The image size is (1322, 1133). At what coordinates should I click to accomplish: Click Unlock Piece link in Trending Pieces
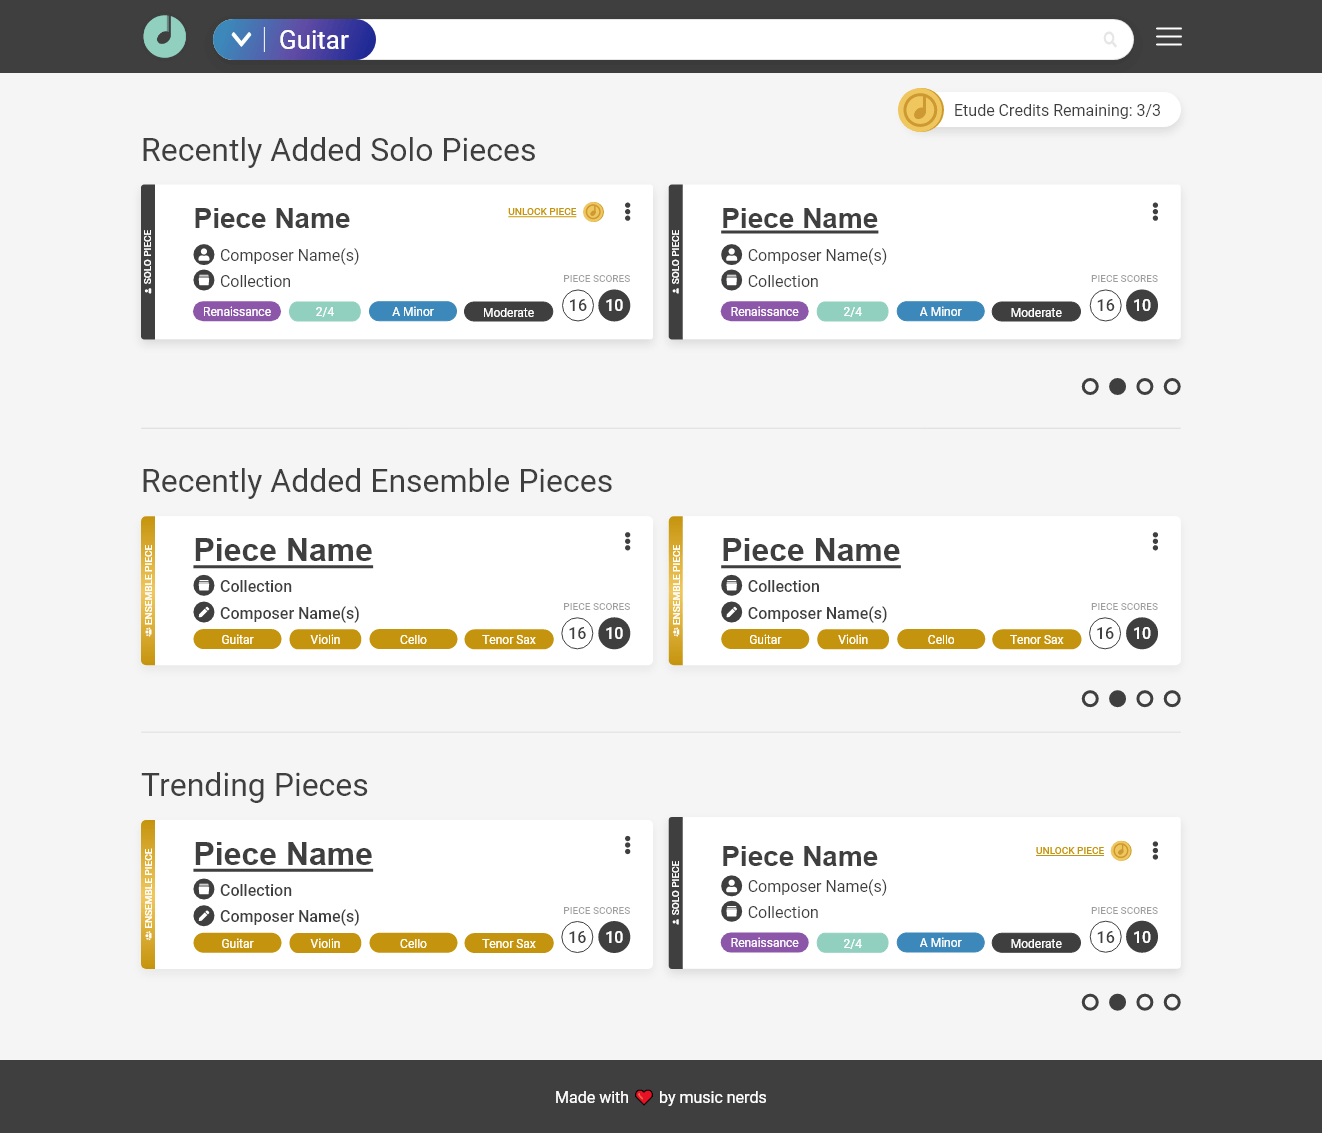pyautogui.click(x=1069, y=851)
